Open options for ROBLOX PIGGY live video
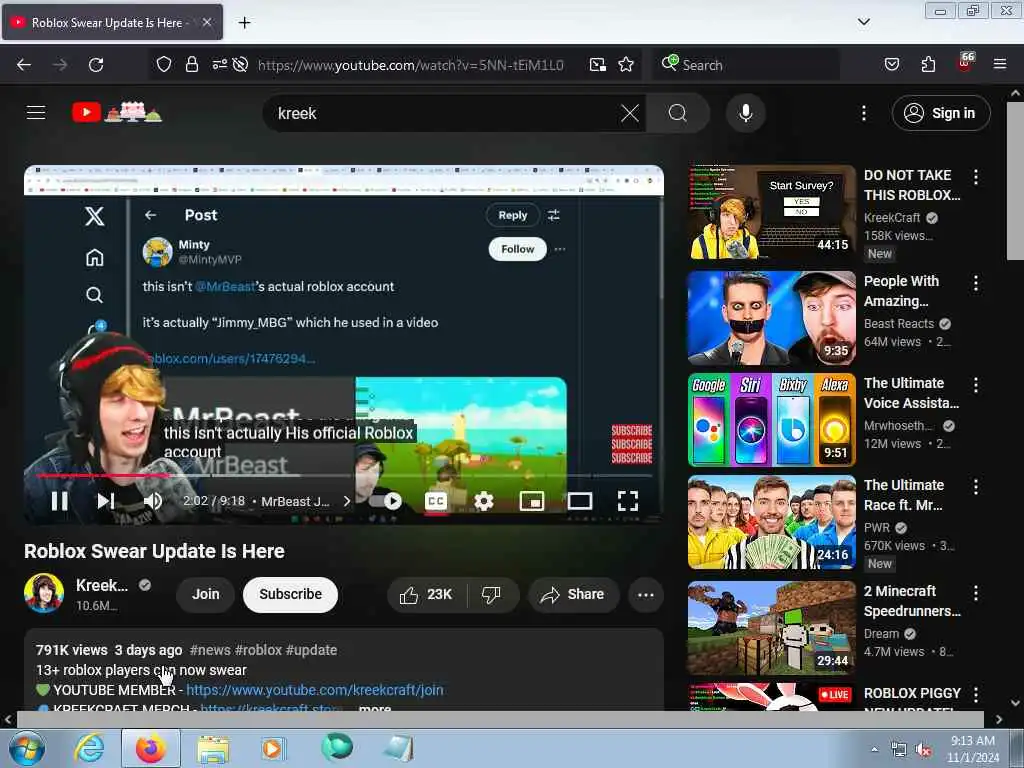This screenshot has width=1024, height=768. click(x=975, y=694)
